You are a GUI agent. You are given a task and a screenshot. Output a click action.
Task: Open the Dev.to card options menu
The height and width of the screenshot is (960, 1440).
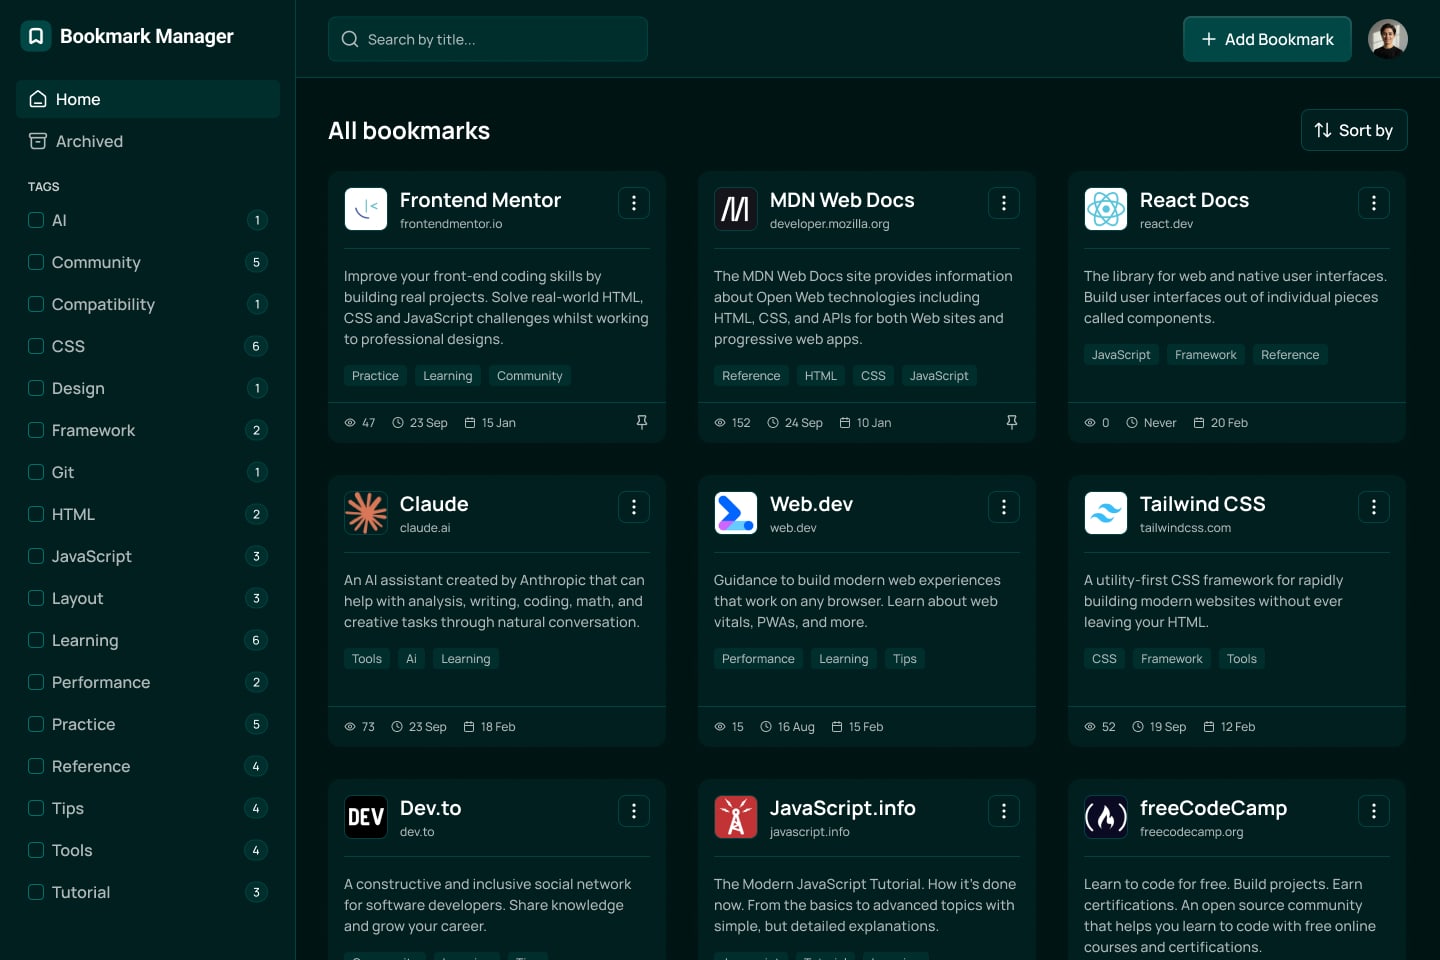click(634, 811)
